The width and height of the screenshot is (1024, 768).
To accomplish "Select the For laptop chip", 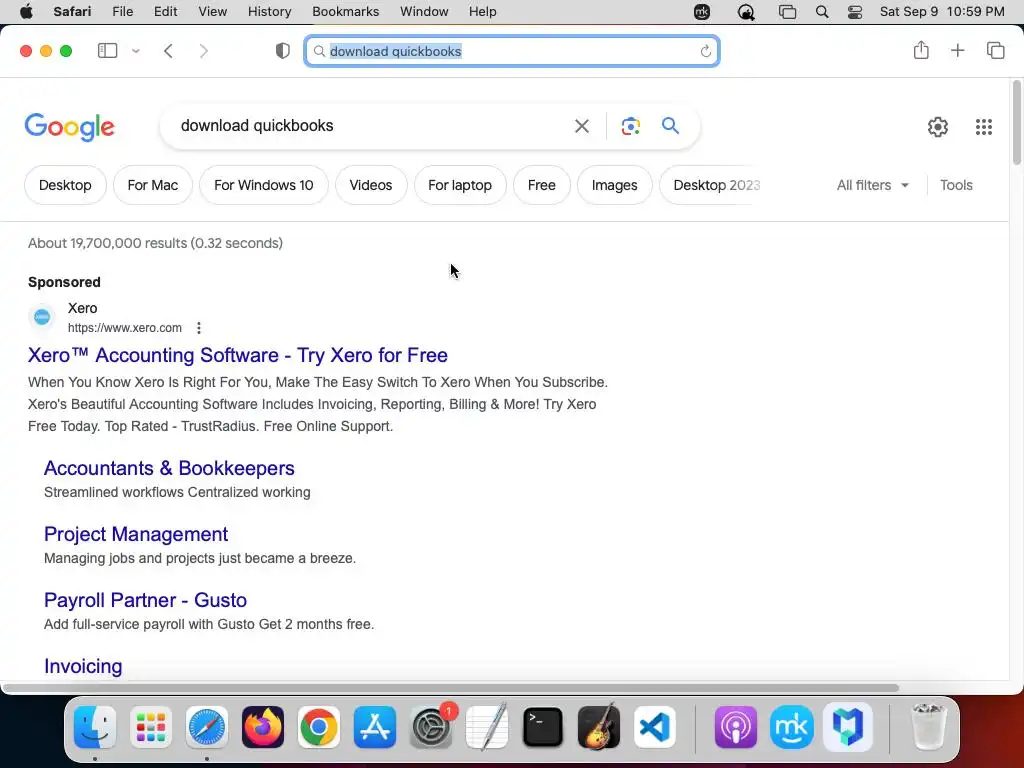I will (460, 185).
